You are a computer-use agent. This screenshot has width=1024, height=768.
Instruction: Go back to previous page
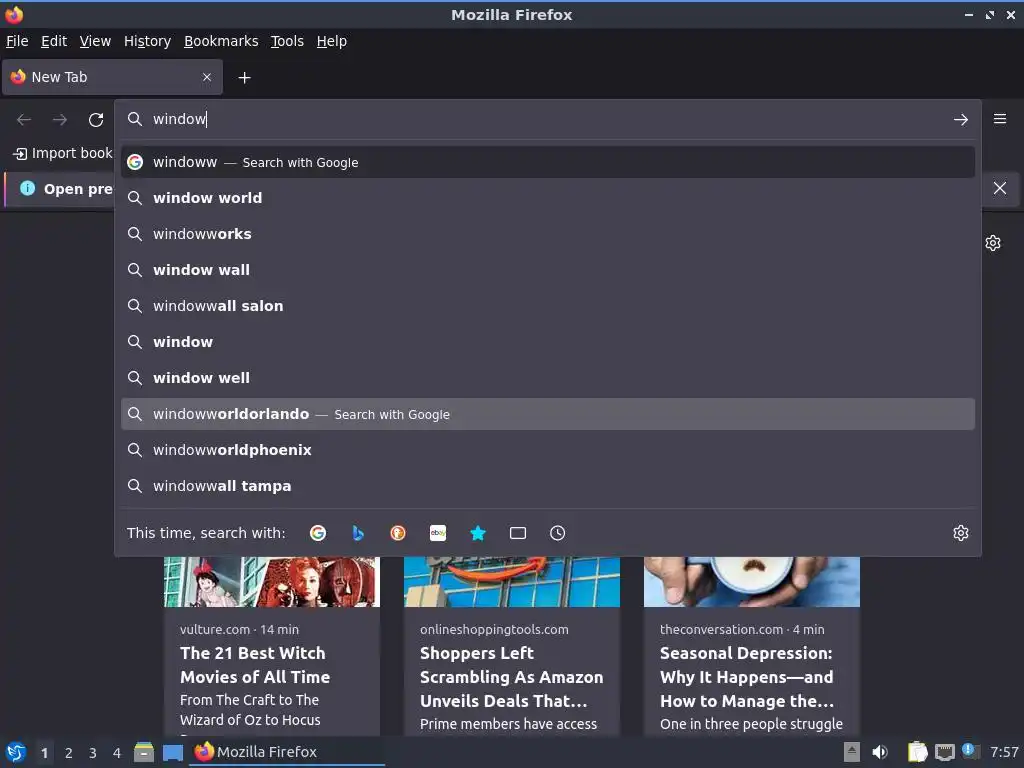[x=24, y=120]
